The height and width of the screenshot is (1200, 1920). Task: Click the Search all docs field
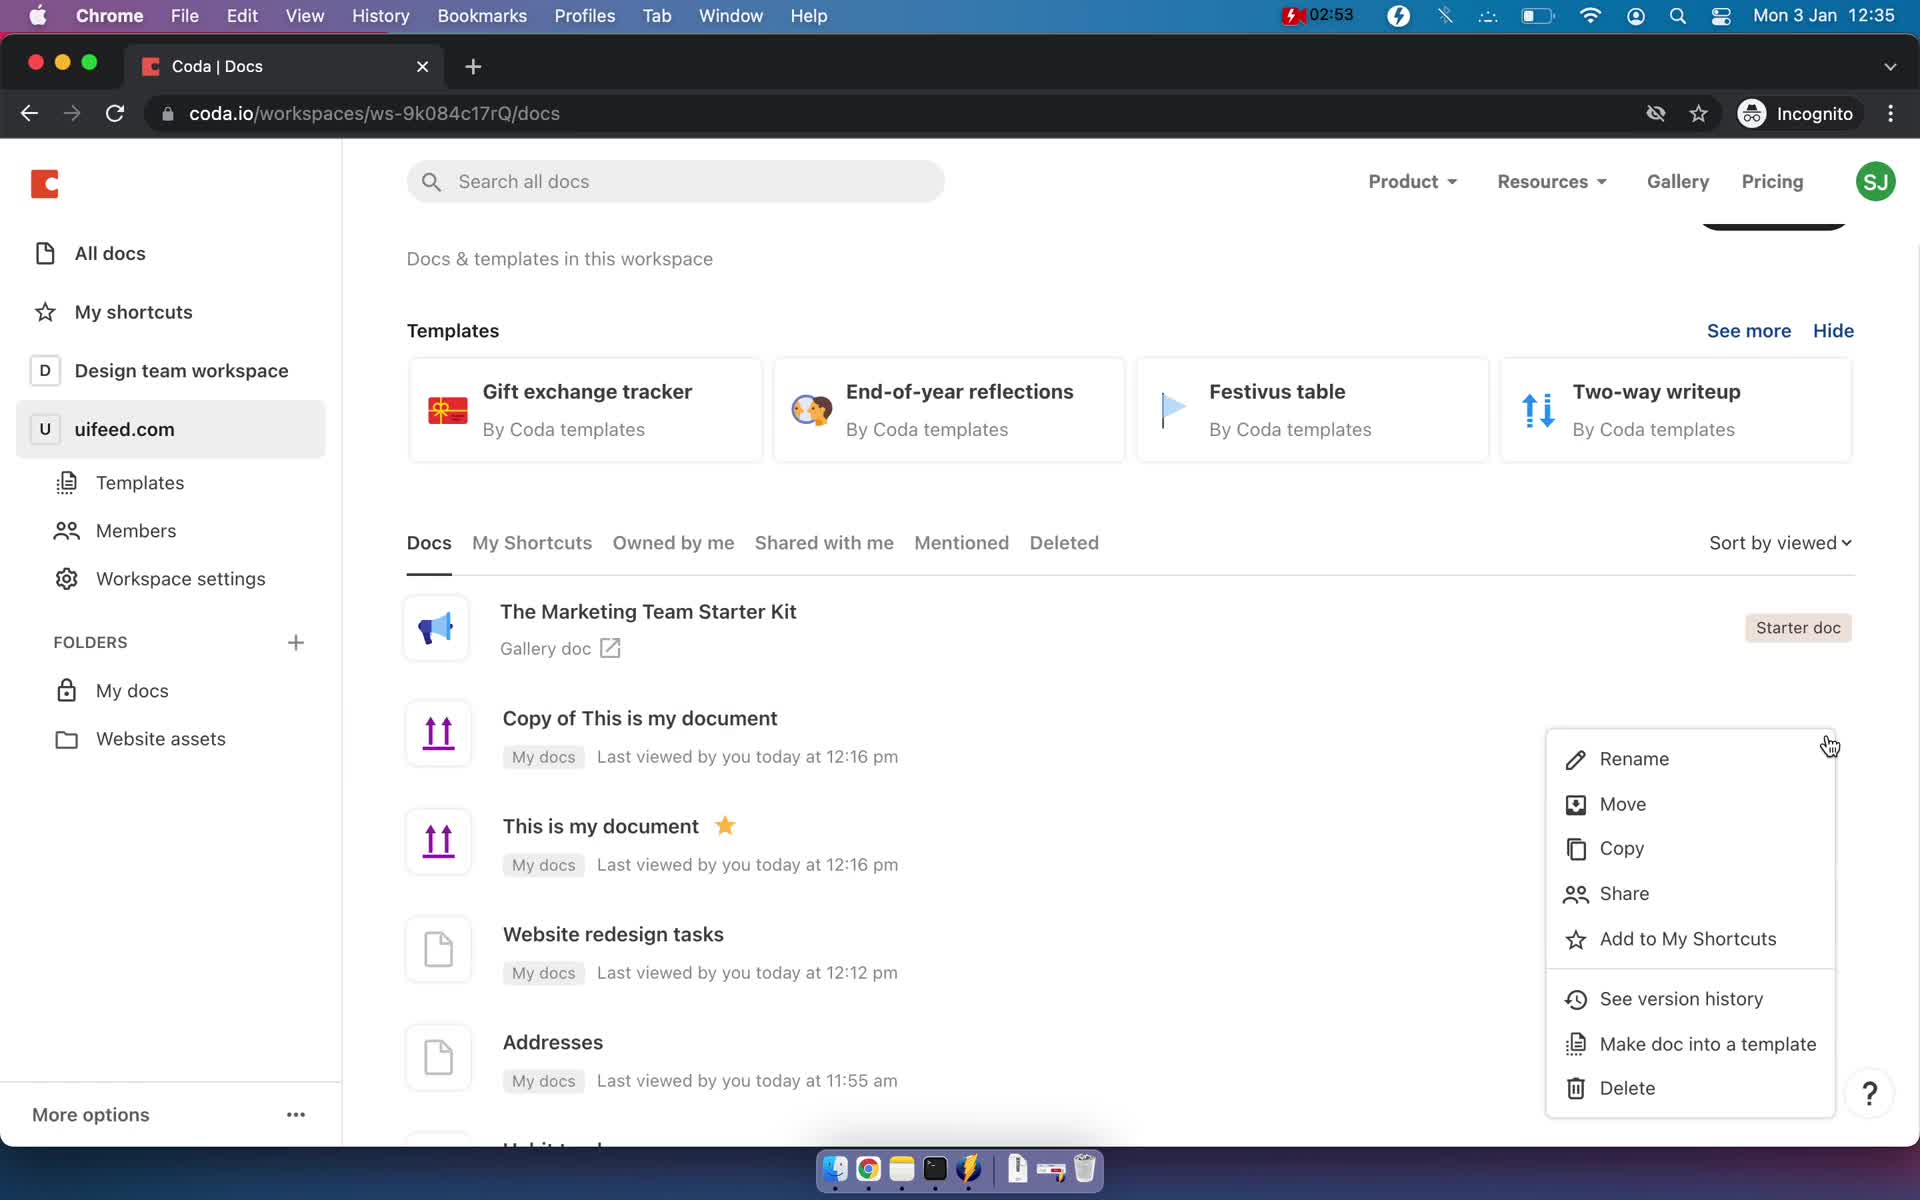675,182
